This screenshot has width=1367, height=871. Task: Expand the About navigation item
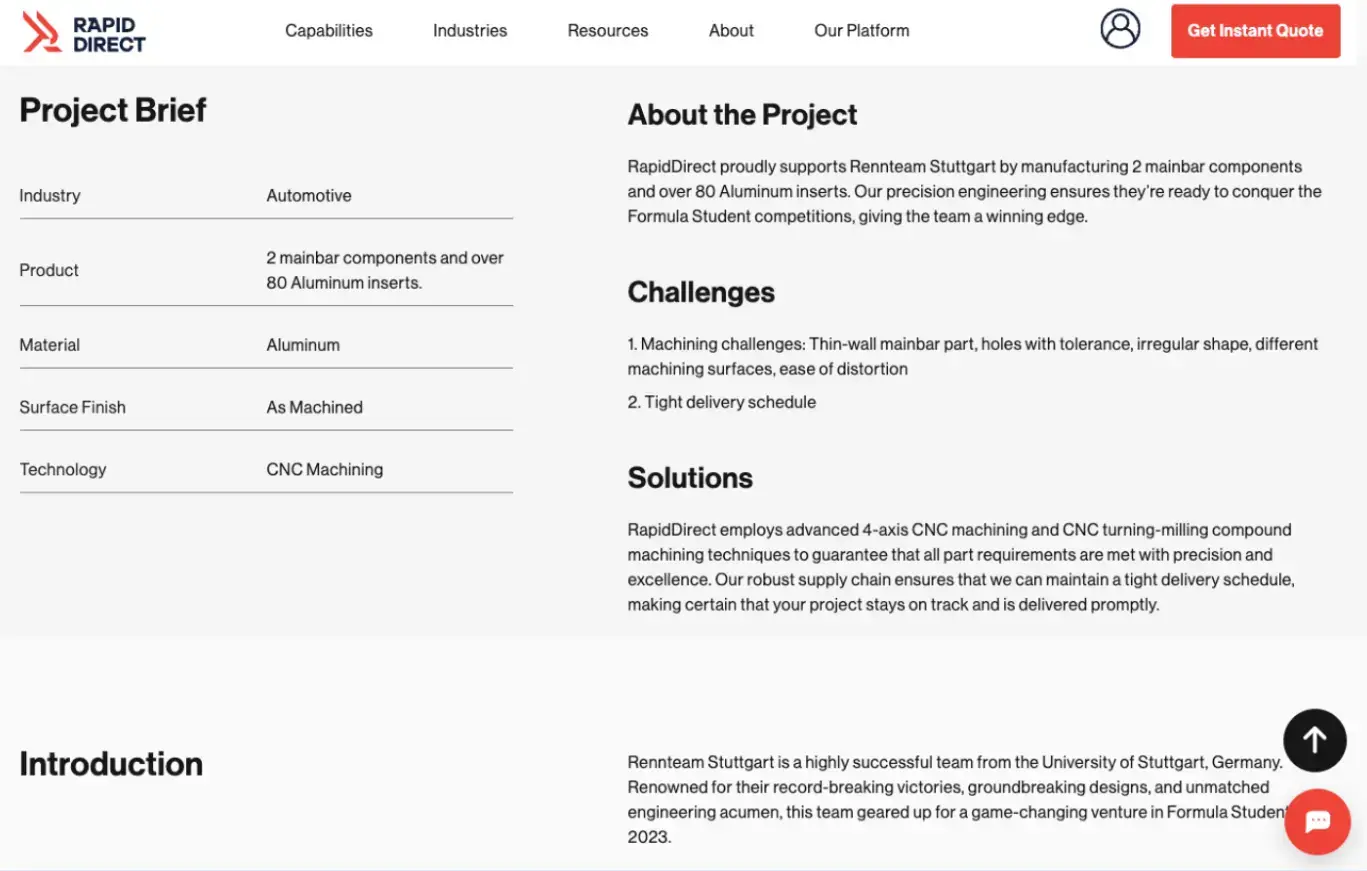(731, 30)
